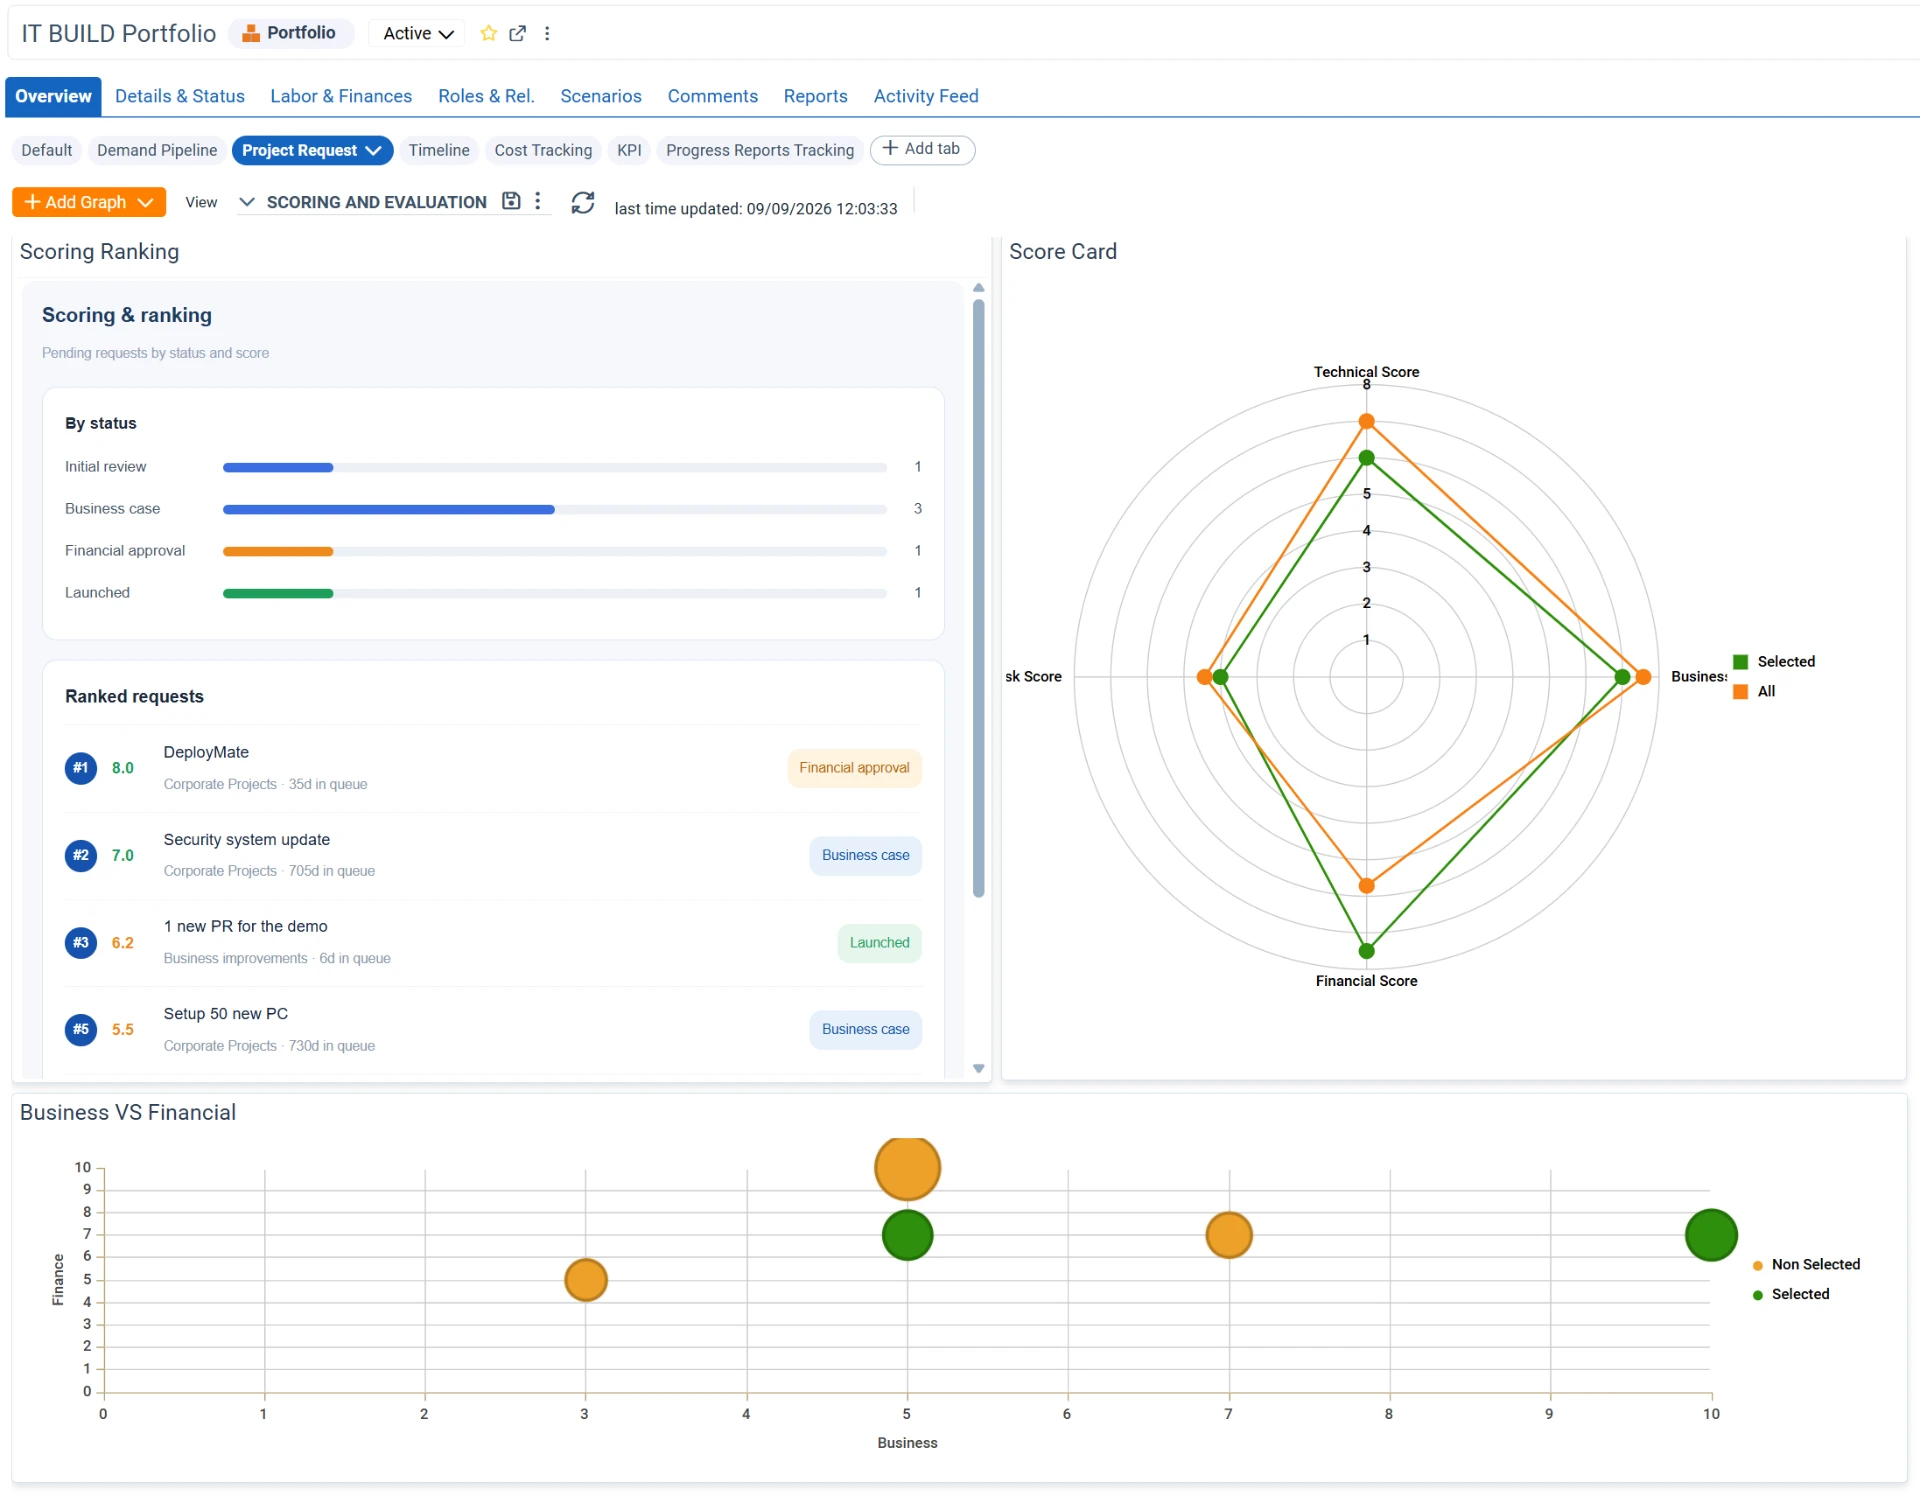Click the Business case status bar

tap(555, 509)
